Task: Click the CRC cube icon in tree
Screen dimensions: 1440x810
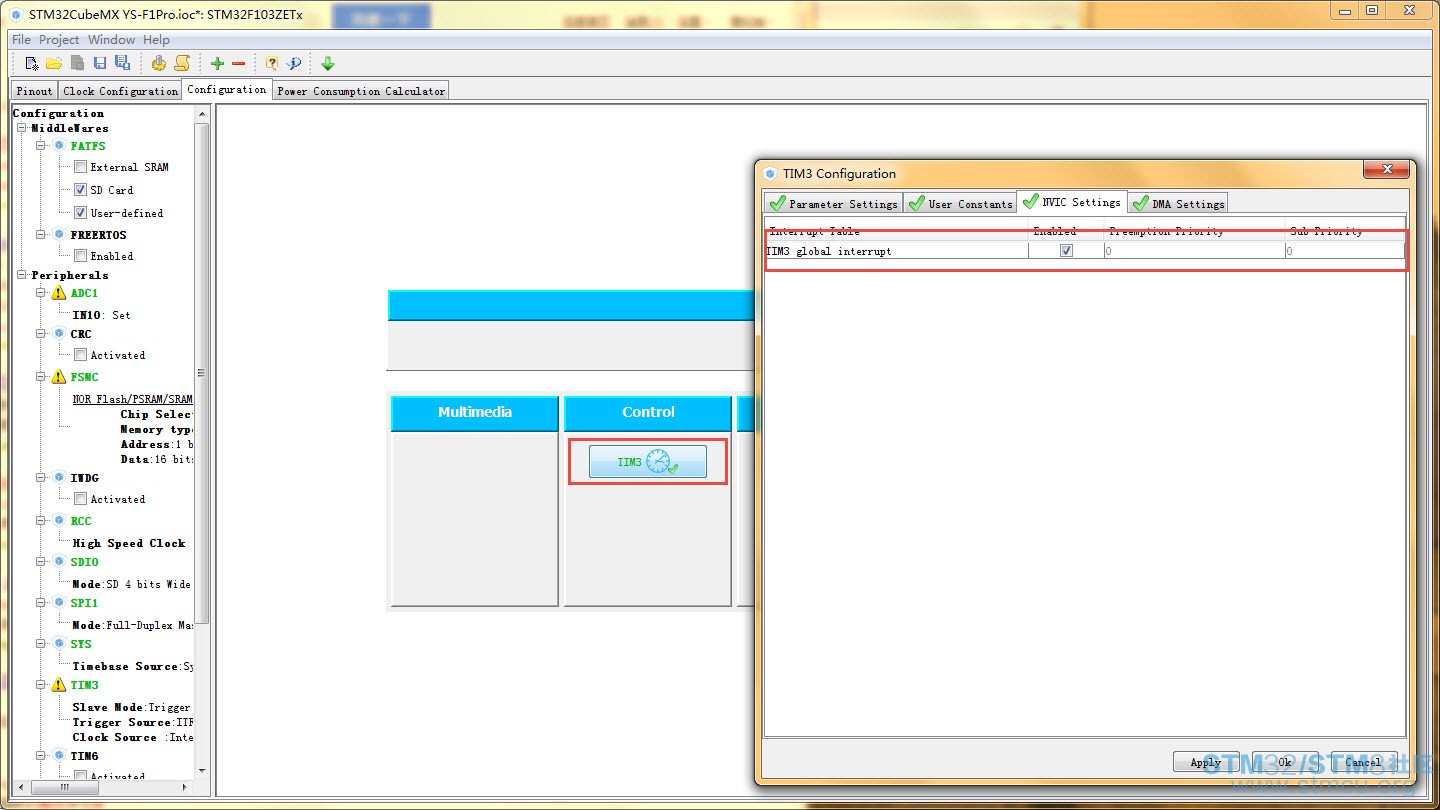Action: pyautogui.click(x=59, y=334)
